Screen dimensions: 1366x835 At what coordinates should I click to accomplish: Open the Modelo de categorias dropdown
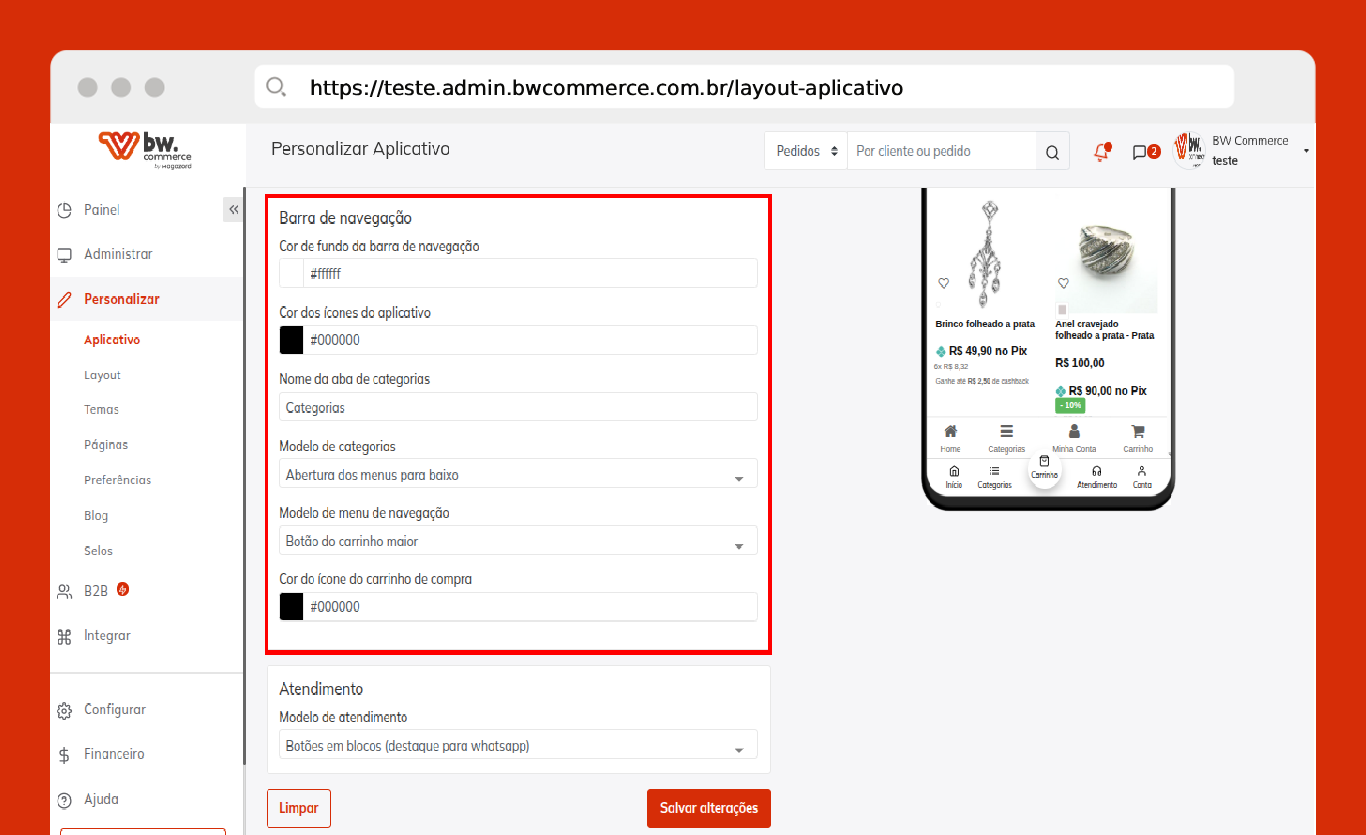[518, 475]
